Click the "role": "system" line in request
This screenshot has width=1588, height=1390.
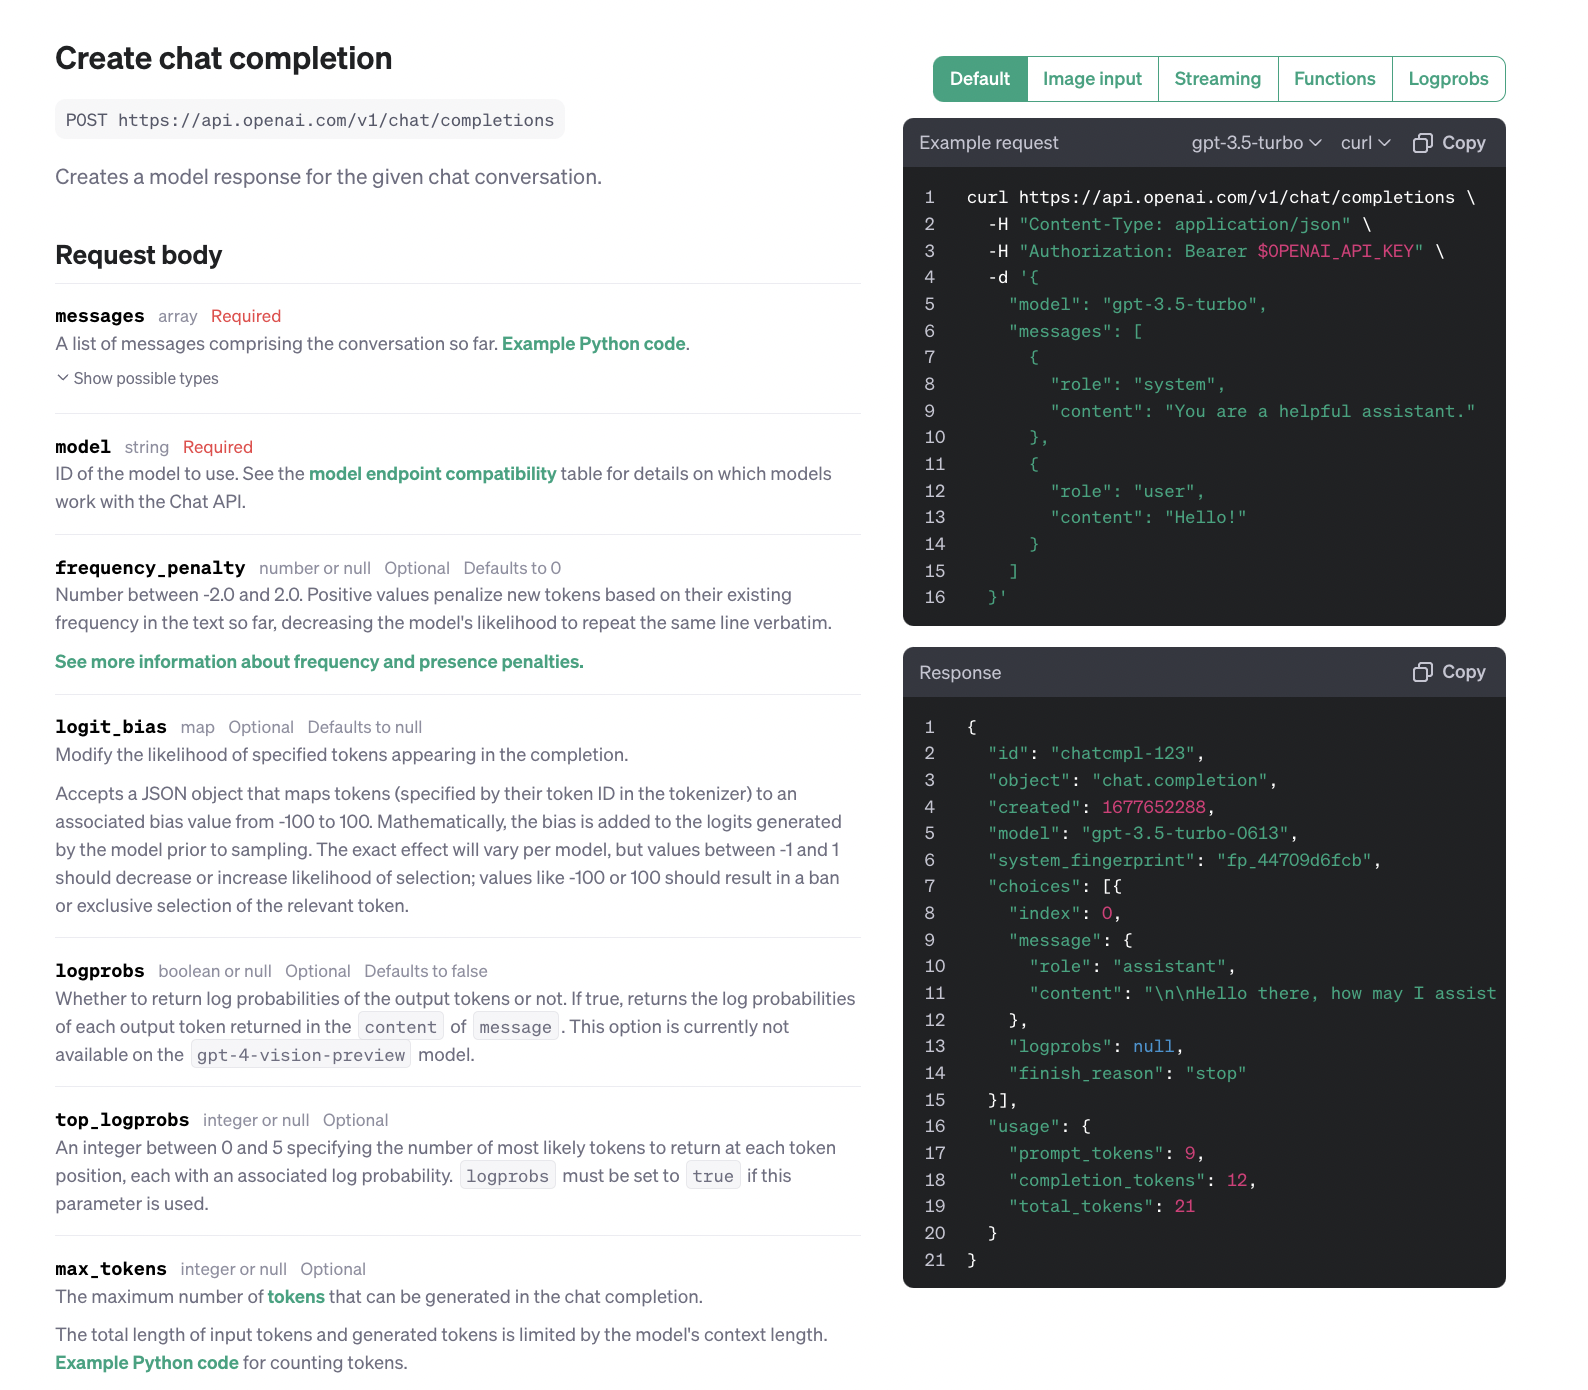pyautogui.click(x=1137, y=384)
